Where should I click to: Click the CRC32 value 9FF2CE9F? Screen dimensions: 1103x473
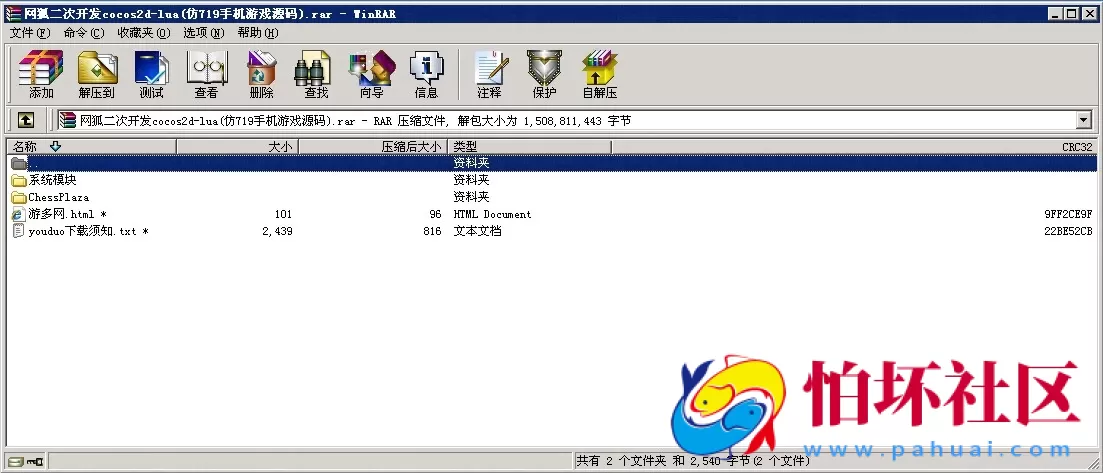coord(1068,214)
